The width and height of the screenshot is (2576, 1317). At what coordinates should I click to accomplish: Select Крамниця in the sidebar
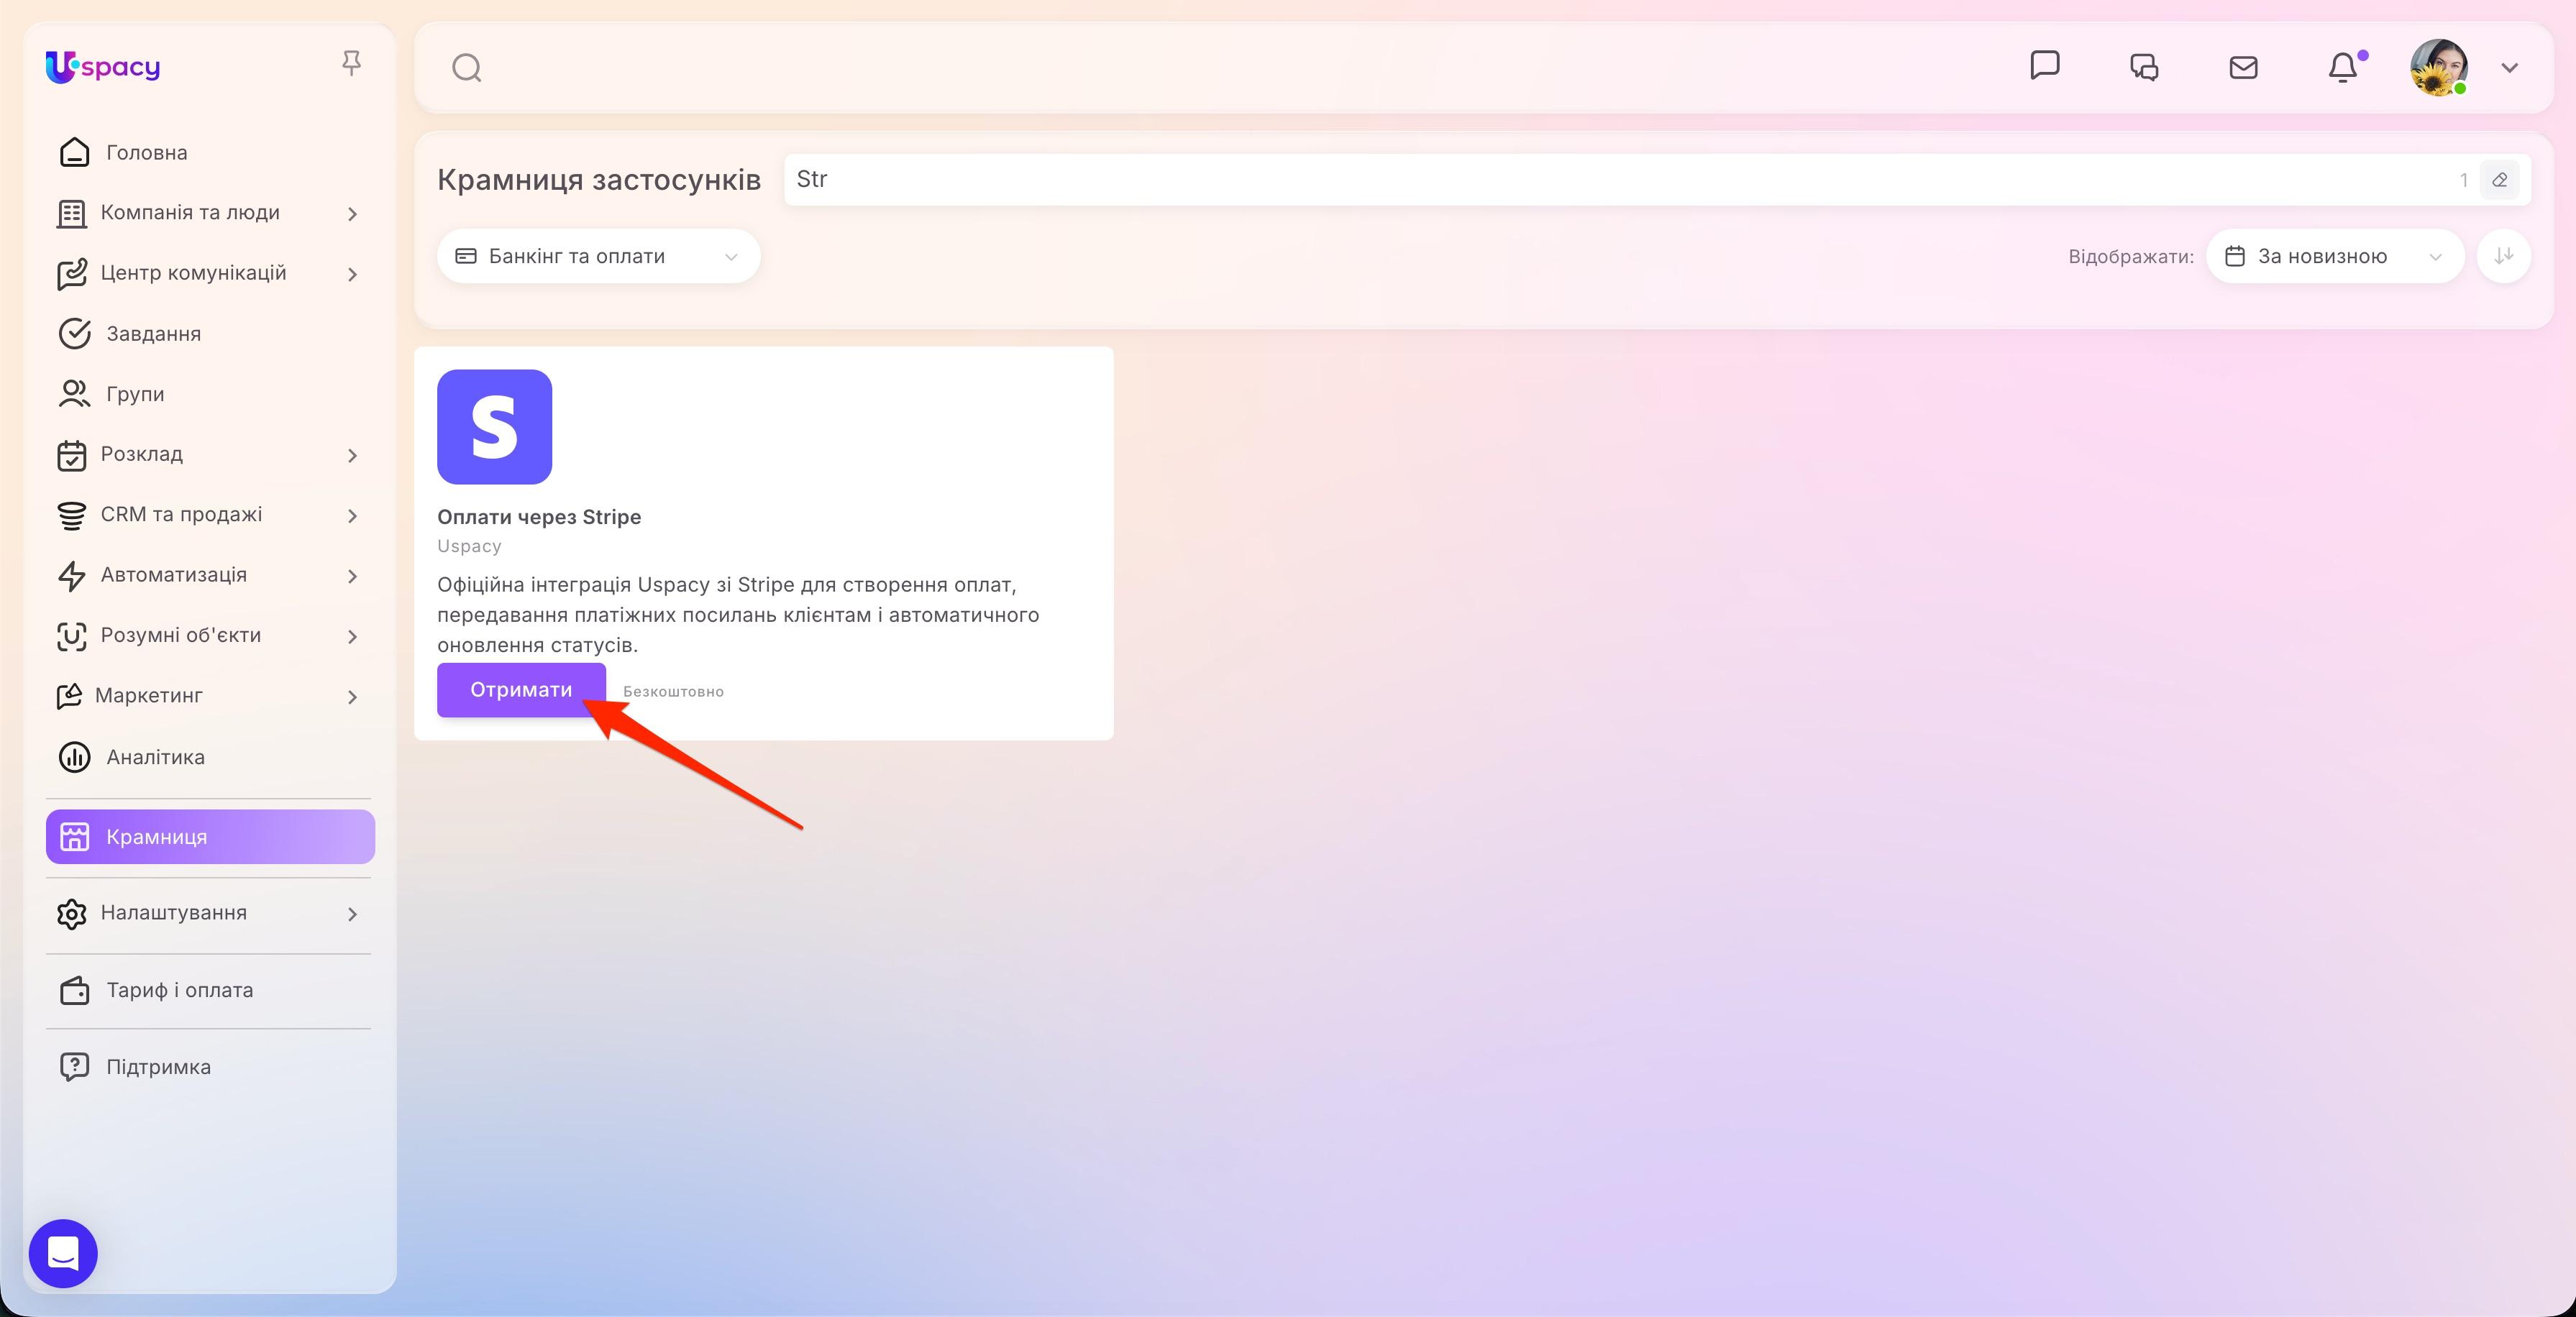click(x=210, y=836)
